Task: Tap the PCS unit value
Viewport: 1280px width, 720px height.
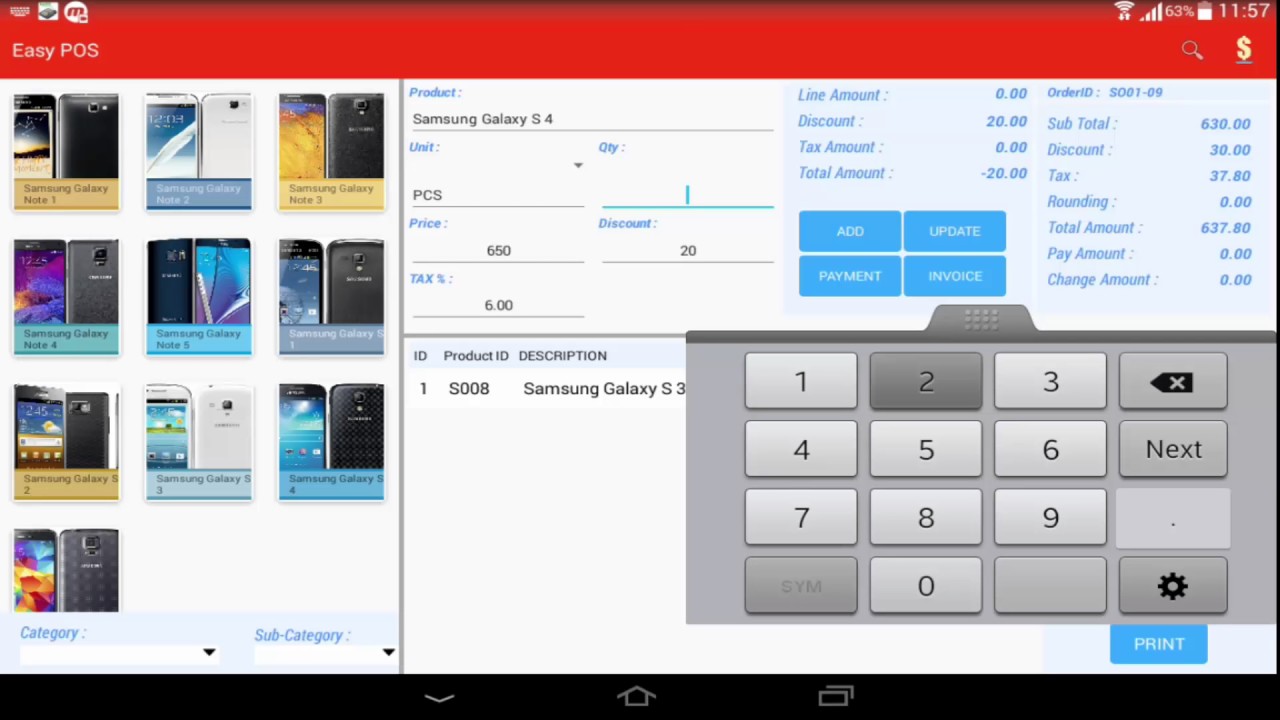Action: (x=427, y=195)
